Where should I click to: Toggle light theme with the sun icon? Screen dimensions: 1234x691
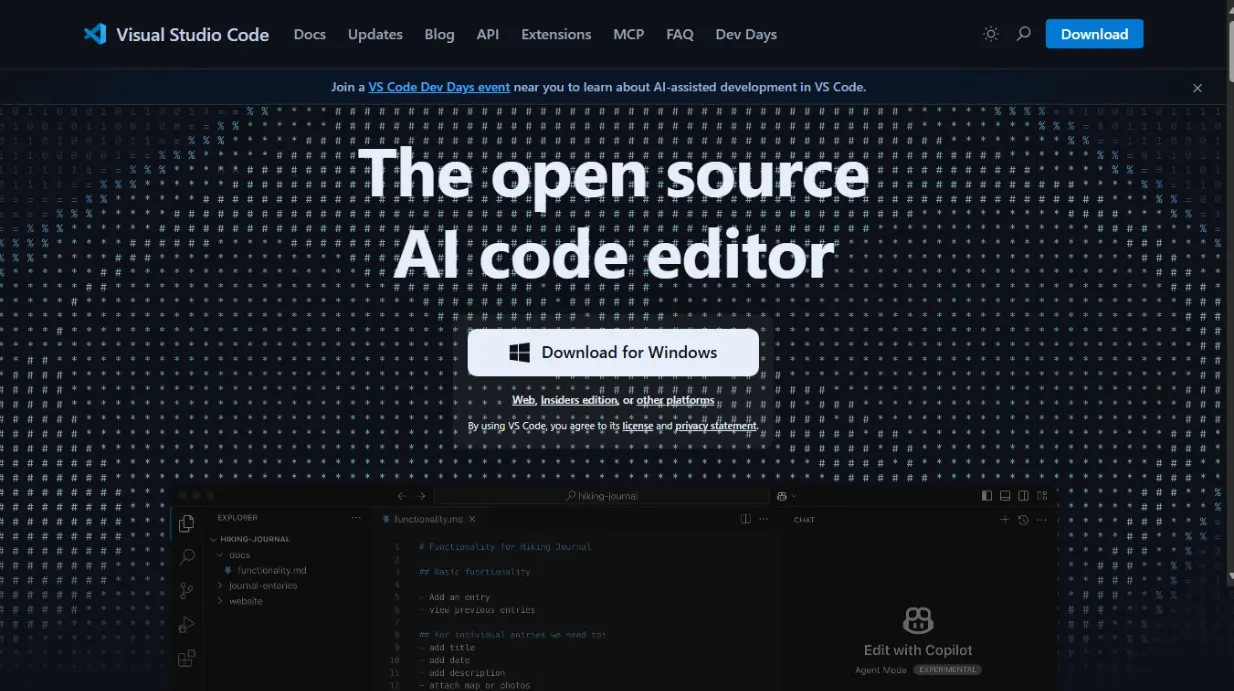point(990,33)
